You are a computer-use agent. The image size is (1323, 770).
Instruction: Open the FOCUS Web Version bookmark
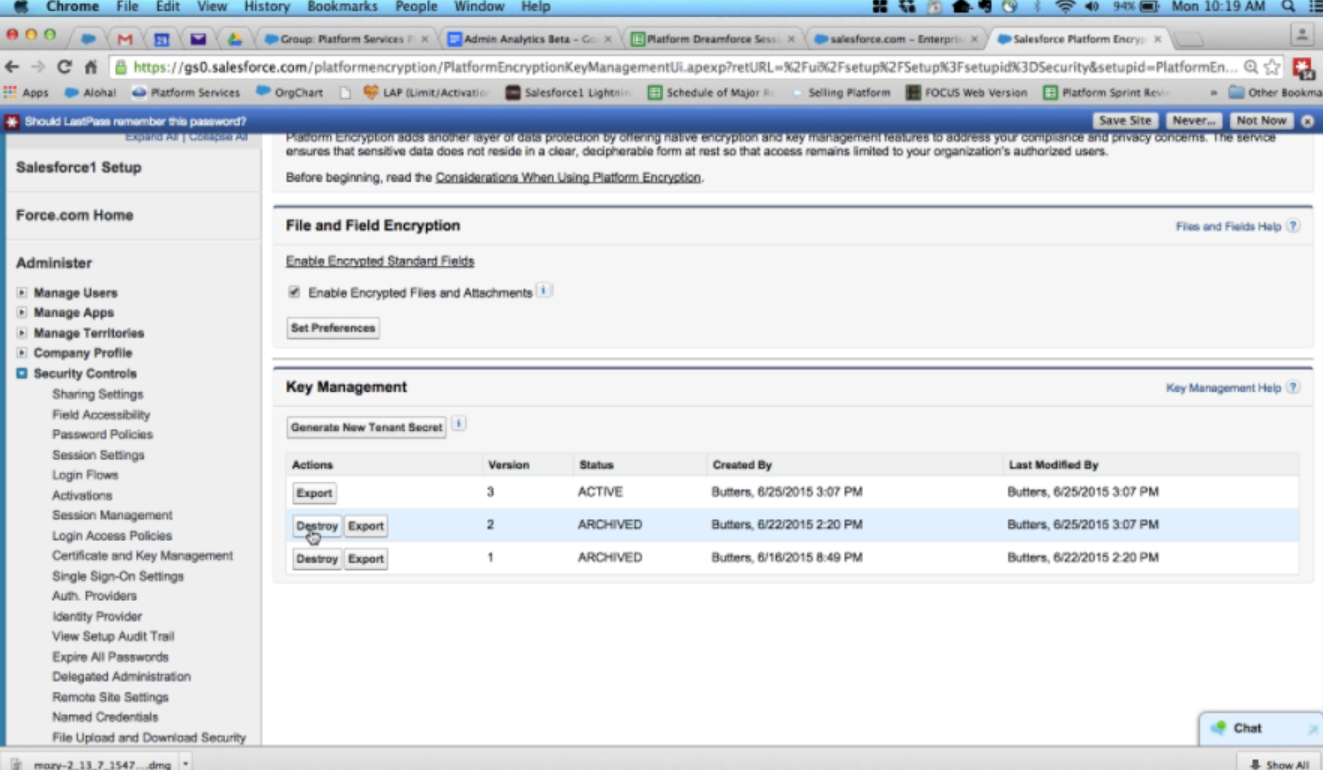[966, 92]
